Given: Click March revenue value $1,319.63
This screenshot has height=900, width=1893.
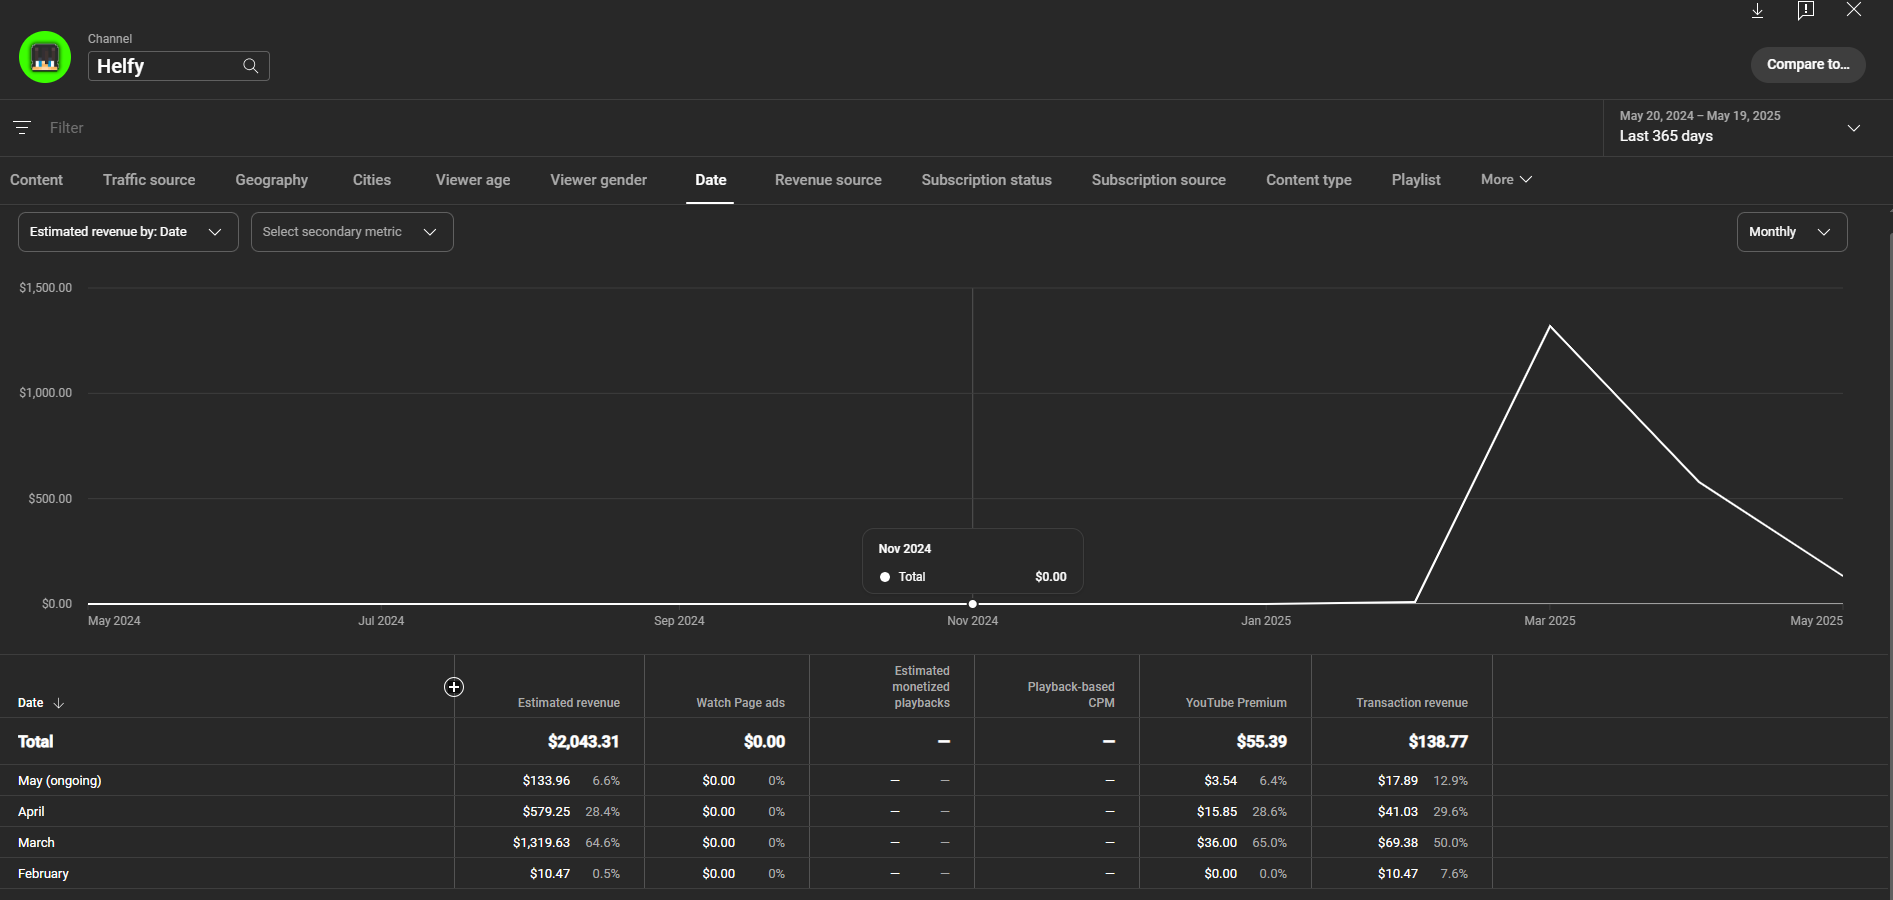Looking at the screenshot, I should [541, 843].
